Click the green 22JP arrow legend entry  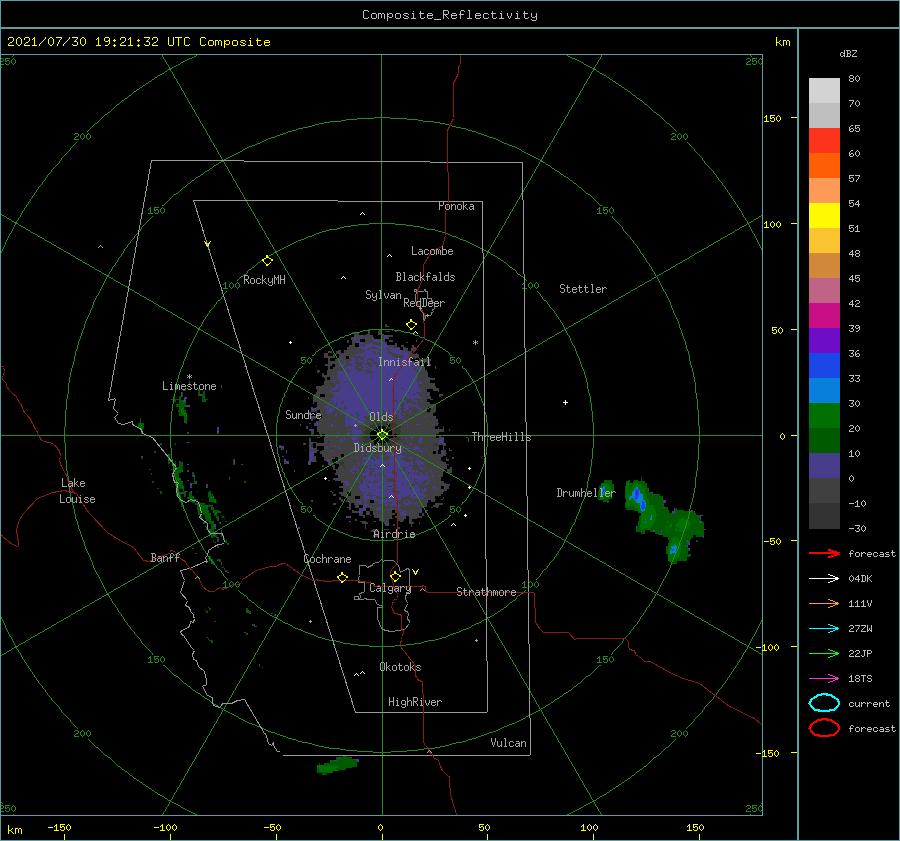click(824, 653)
